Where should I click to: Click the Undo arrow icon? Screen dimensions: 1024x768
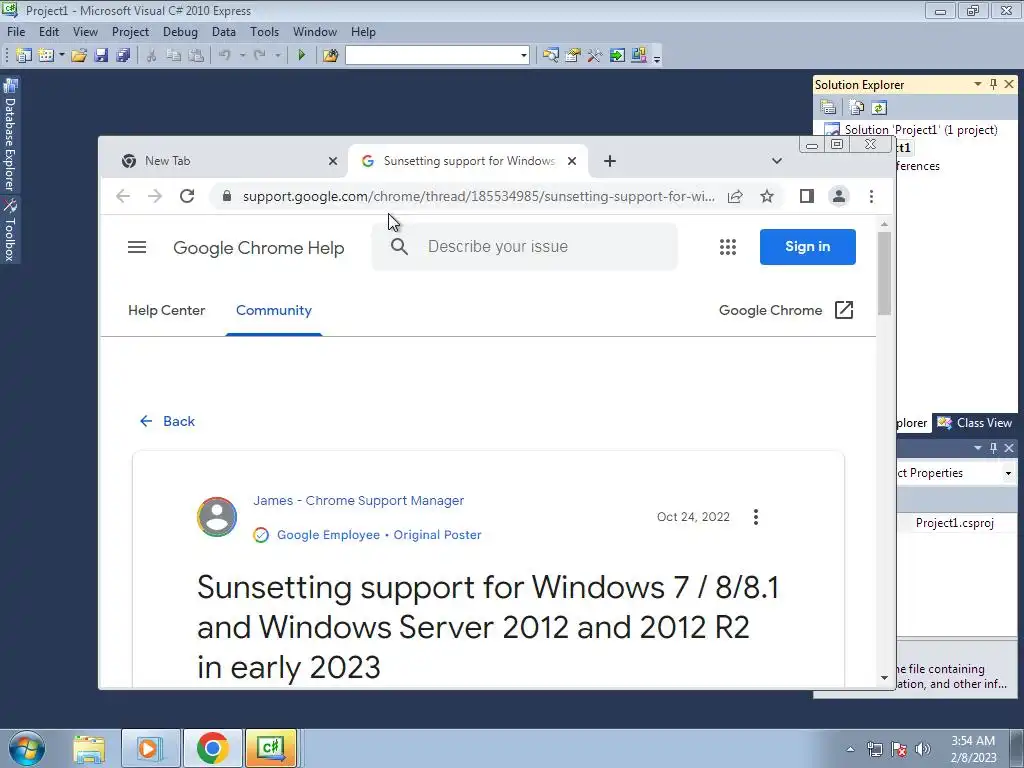(x=225, y=56)
